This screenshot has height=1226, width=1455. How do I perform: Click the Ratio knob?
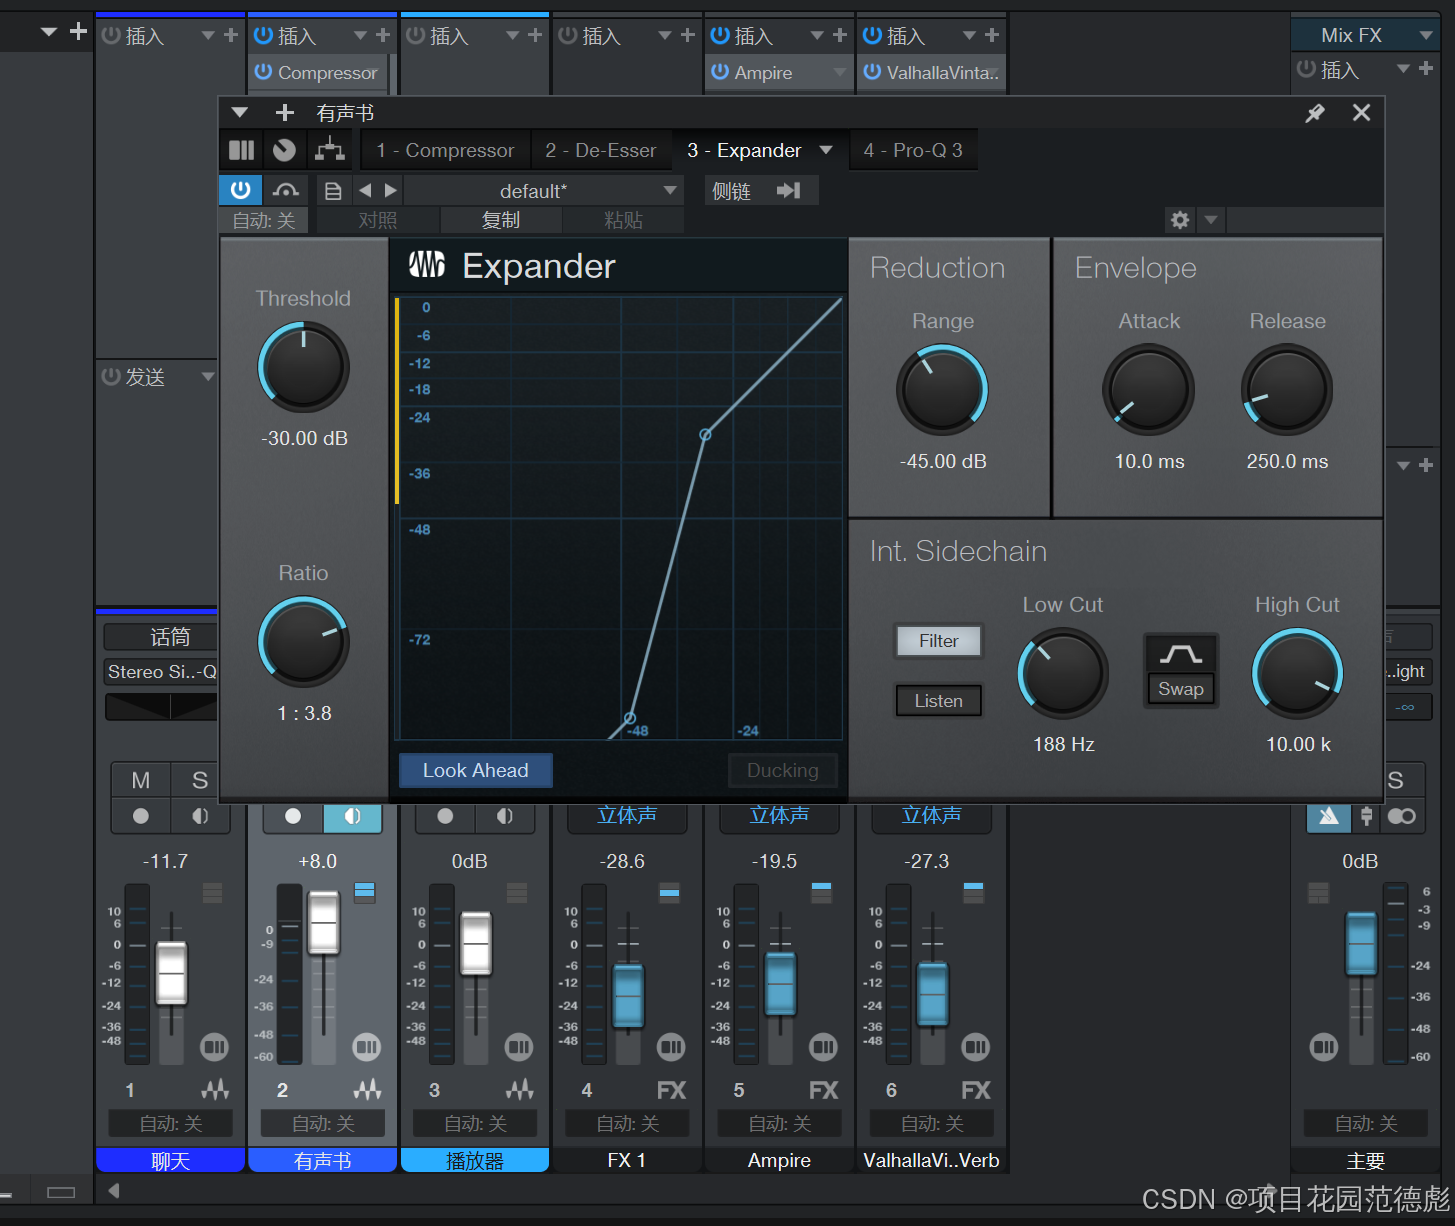[304, 642]
